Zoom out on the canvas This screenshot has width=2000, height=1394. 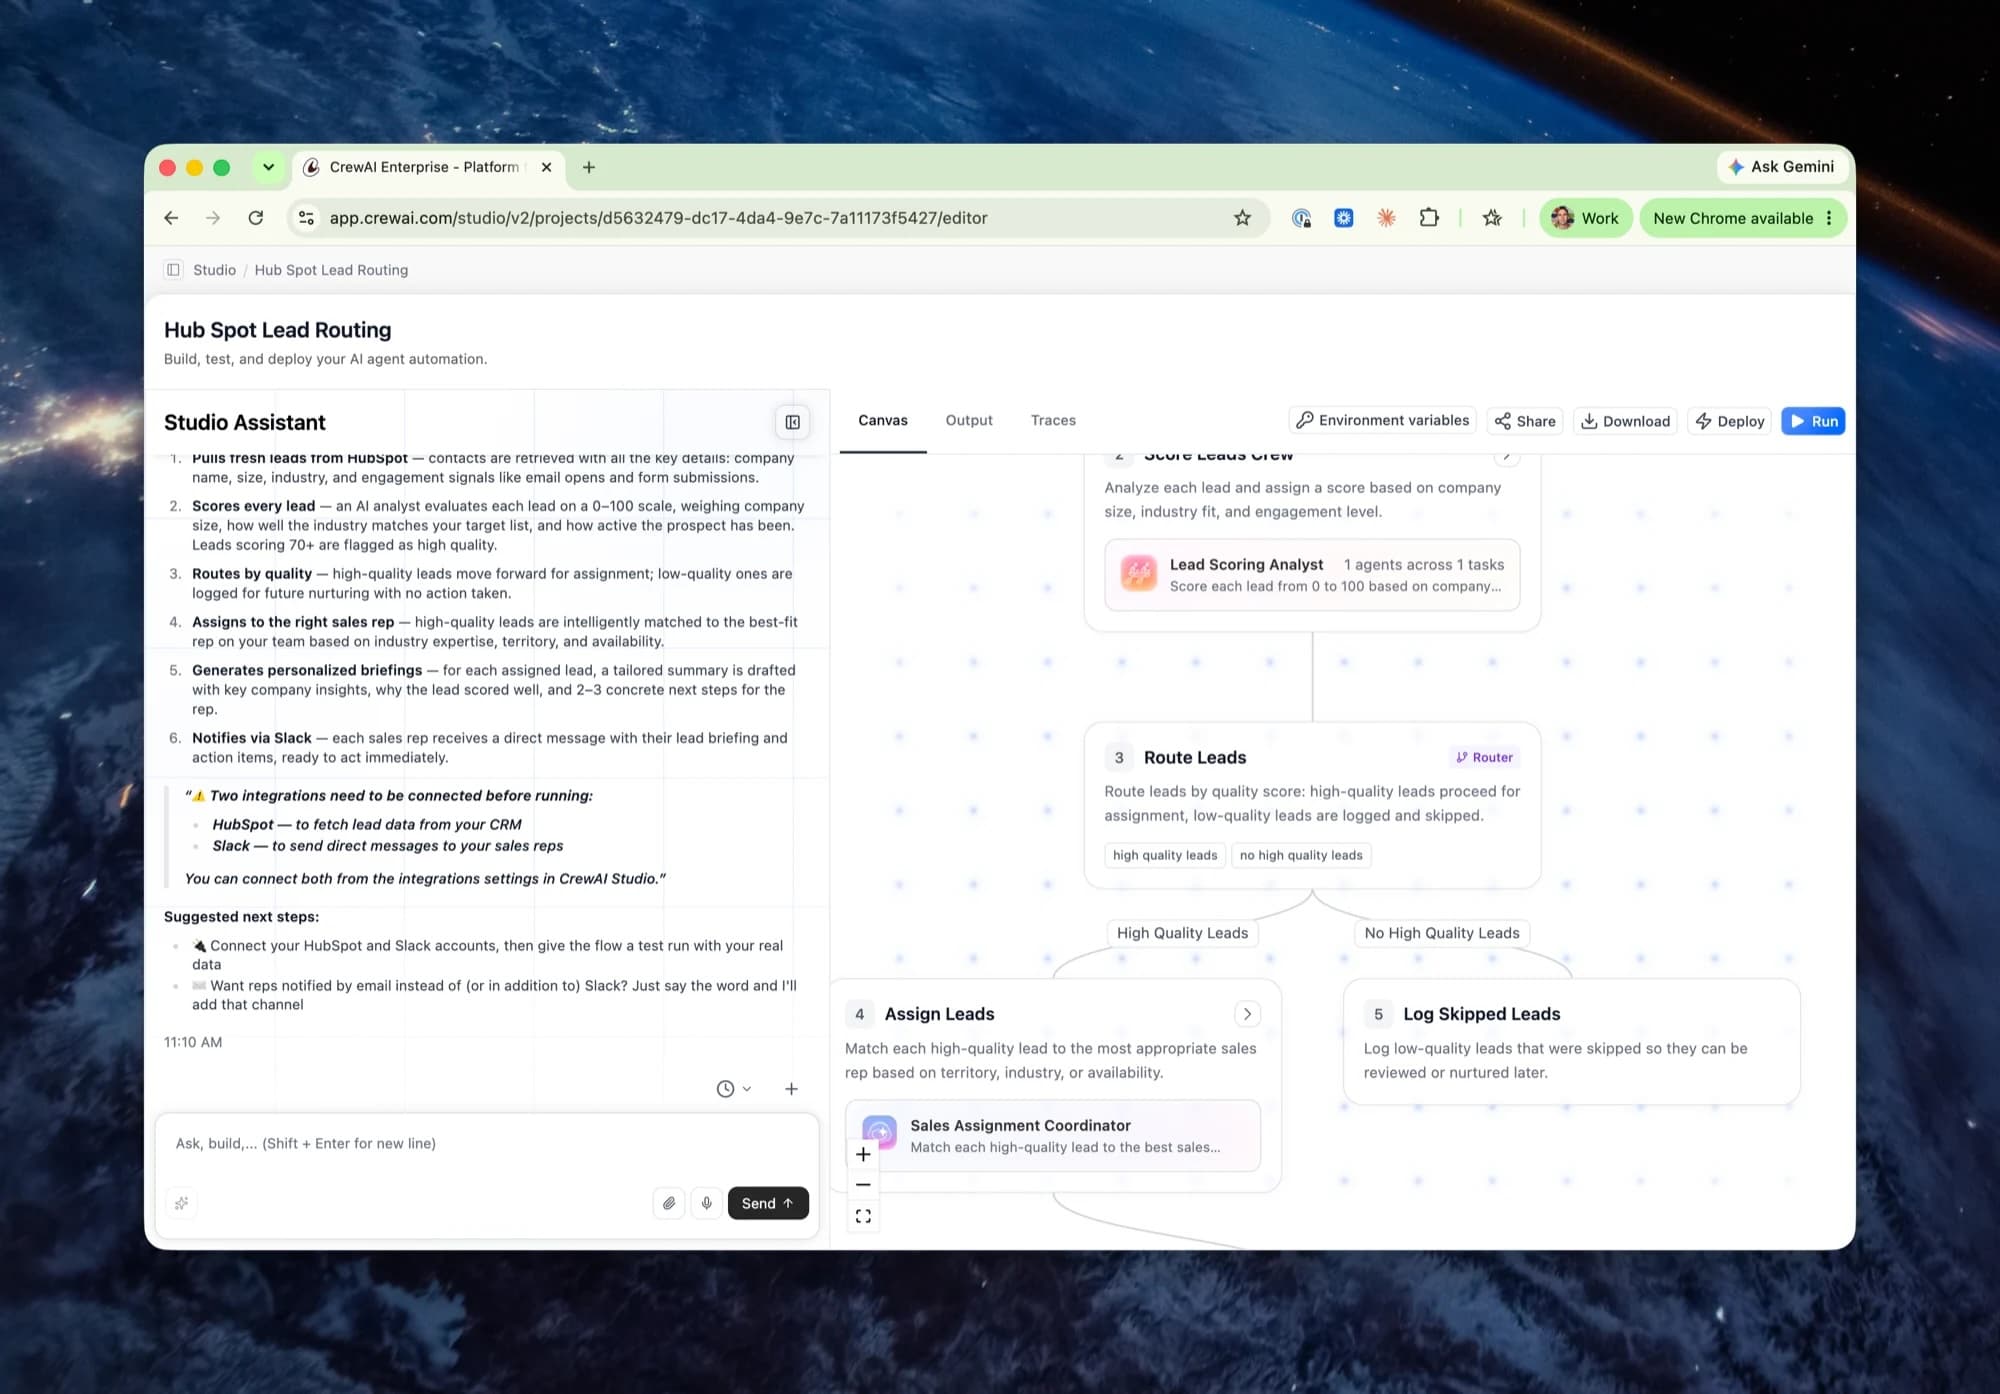(863, 1185)
